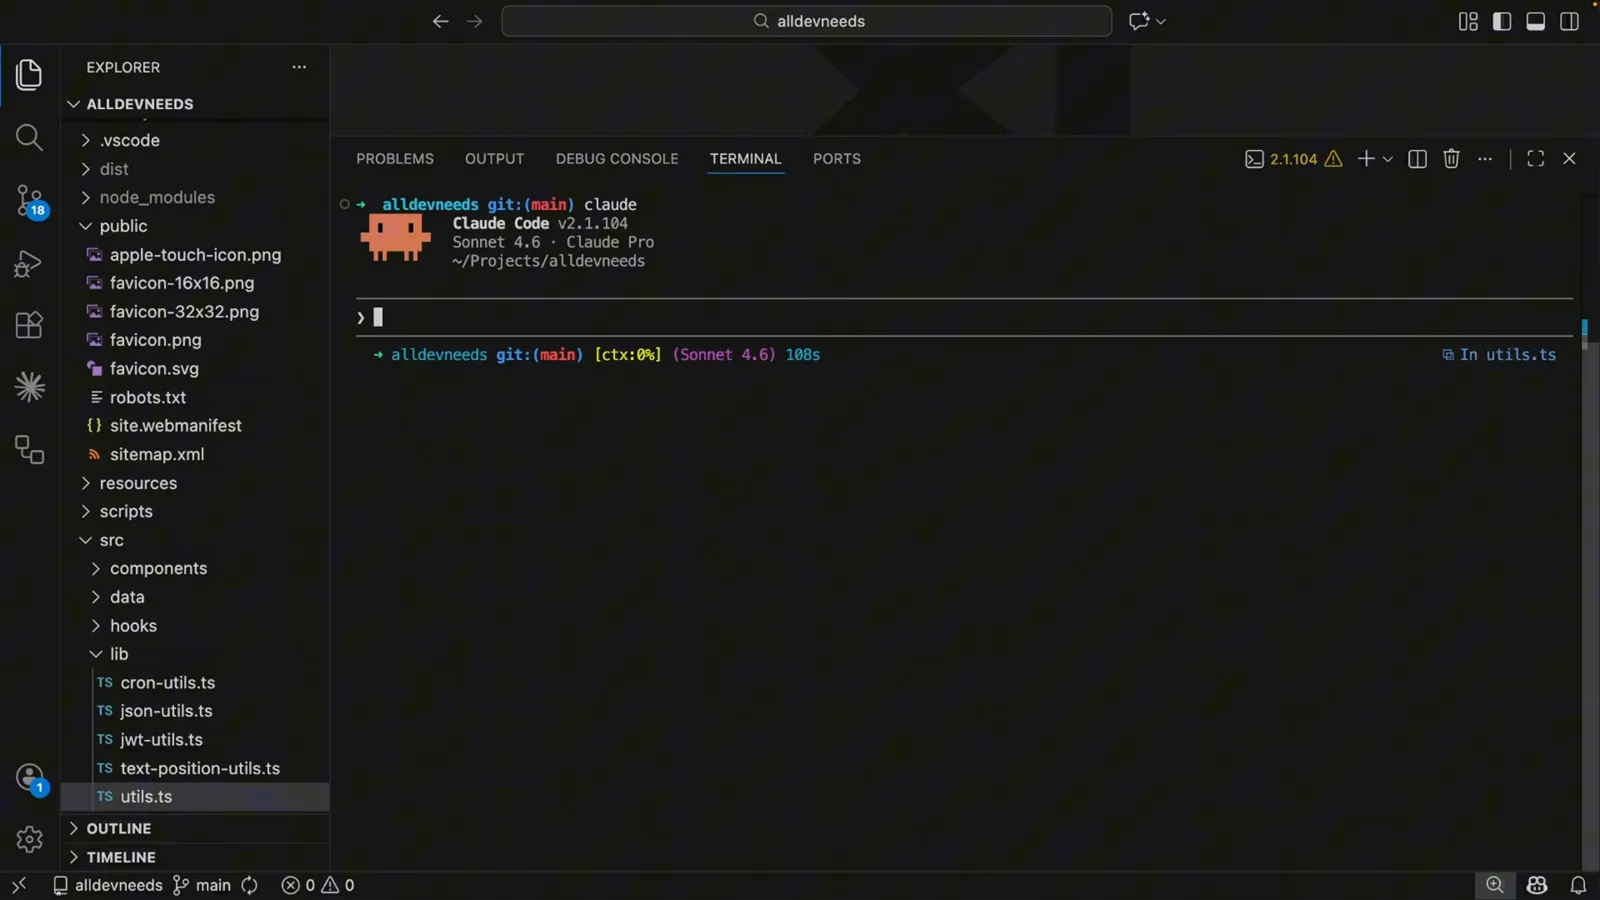Screen dimensions: 1600x900
Task: Open the Explorer view in activity bar
Action: click(29, 74)
